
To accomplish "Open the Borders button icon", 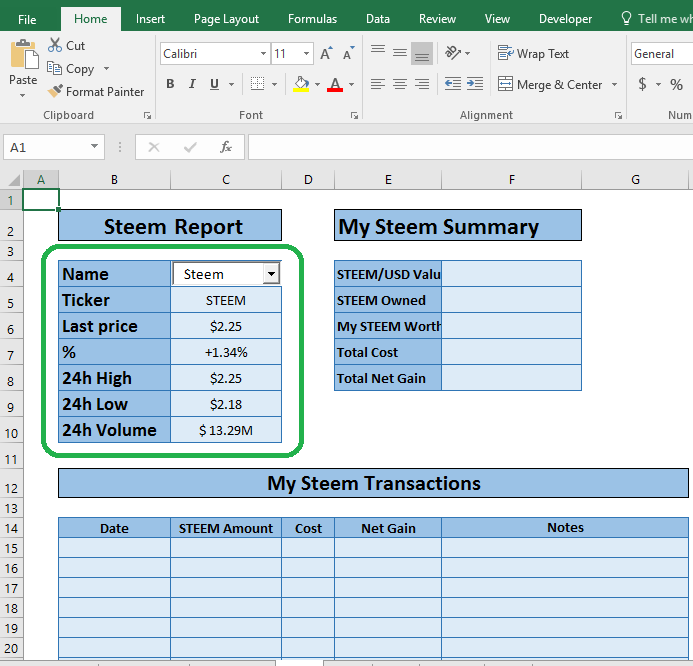I will coord(257,84).
